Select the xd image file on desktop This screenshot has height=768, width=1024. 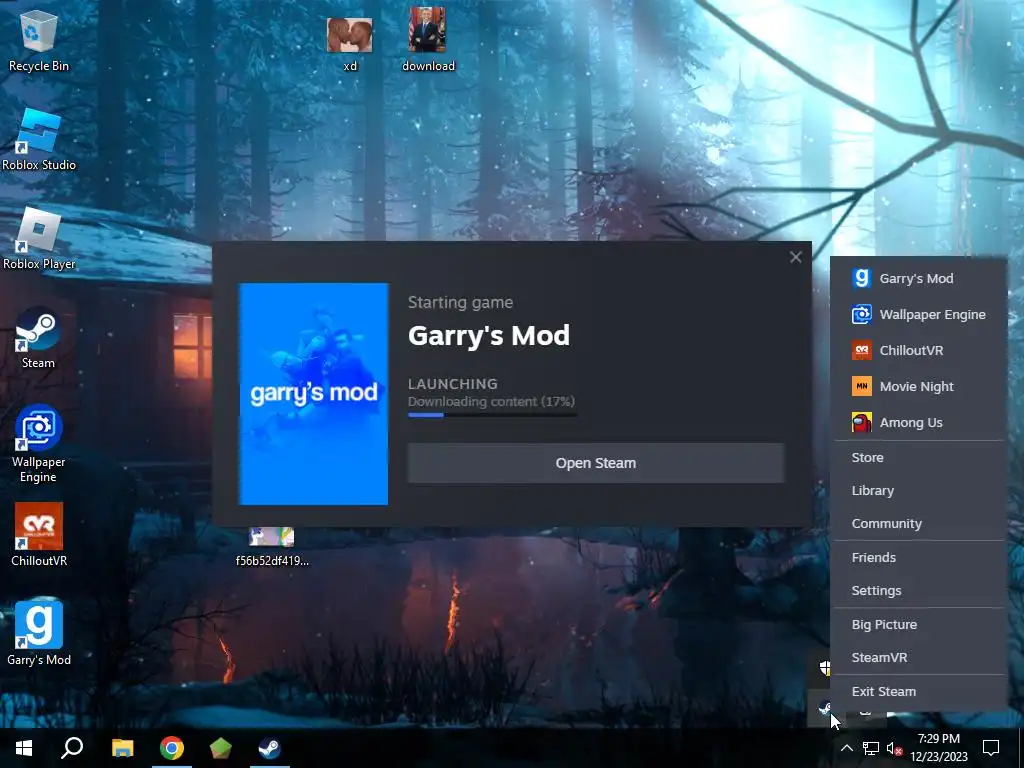(x=350, y=43)
